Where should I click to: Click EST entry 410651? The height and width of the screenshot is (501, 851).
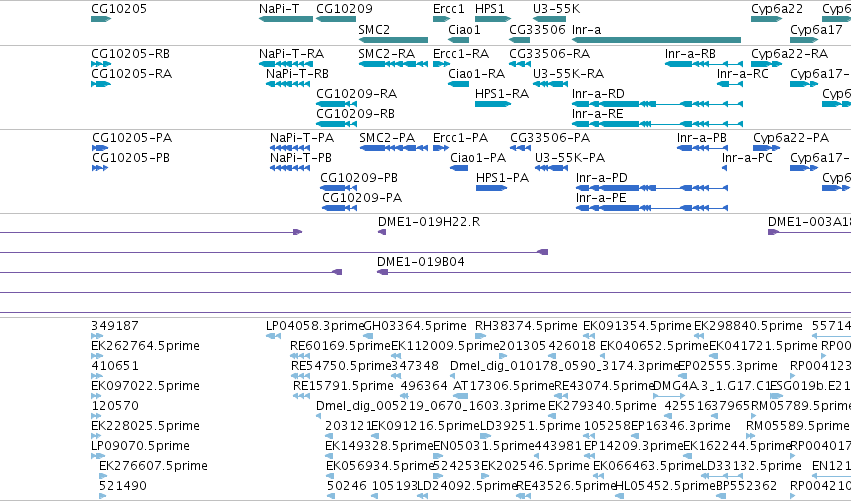[115, 366]
